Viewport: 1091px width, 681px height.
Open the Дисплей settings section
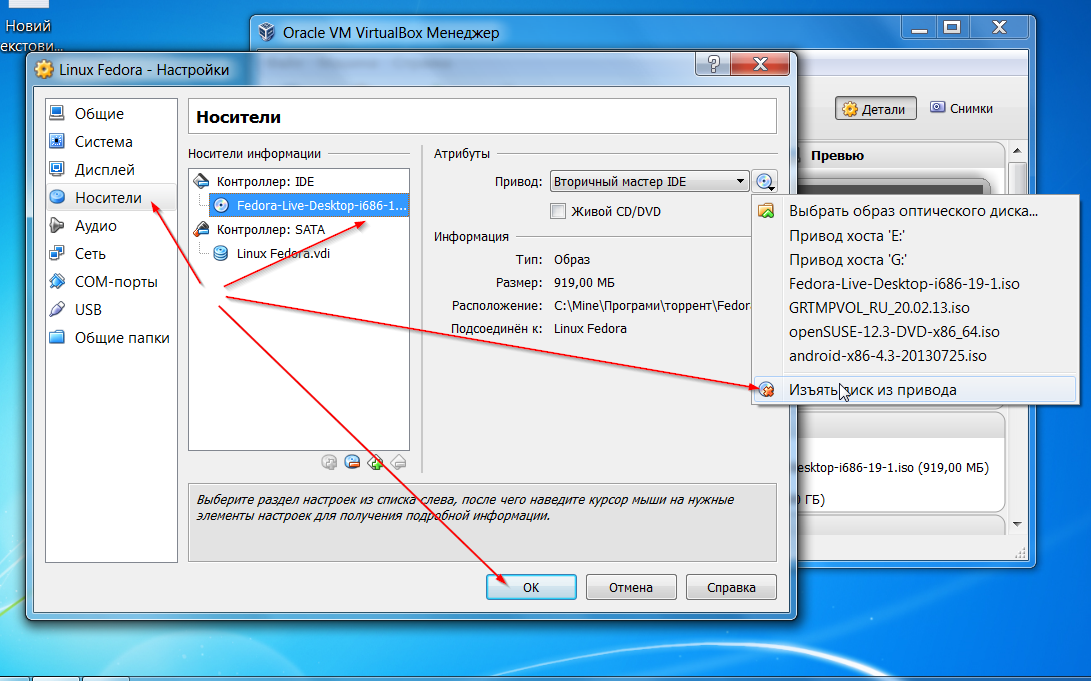click(x=104, y=170)
